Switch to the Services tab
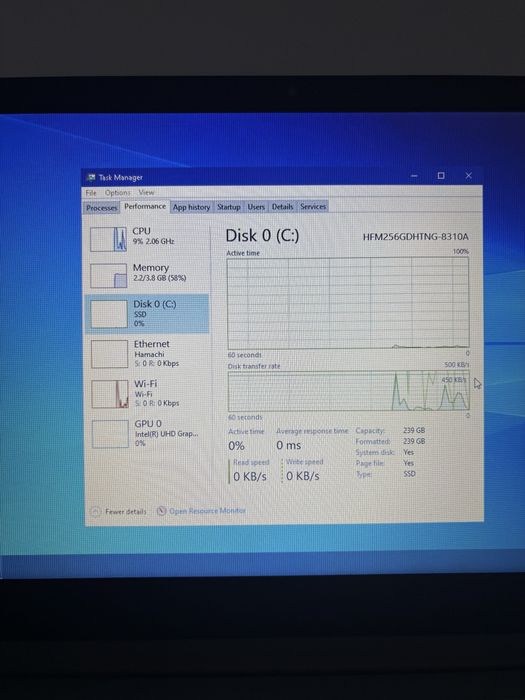Image resolution: width=525 pixels, height=700 pixels. click(313, 206)
